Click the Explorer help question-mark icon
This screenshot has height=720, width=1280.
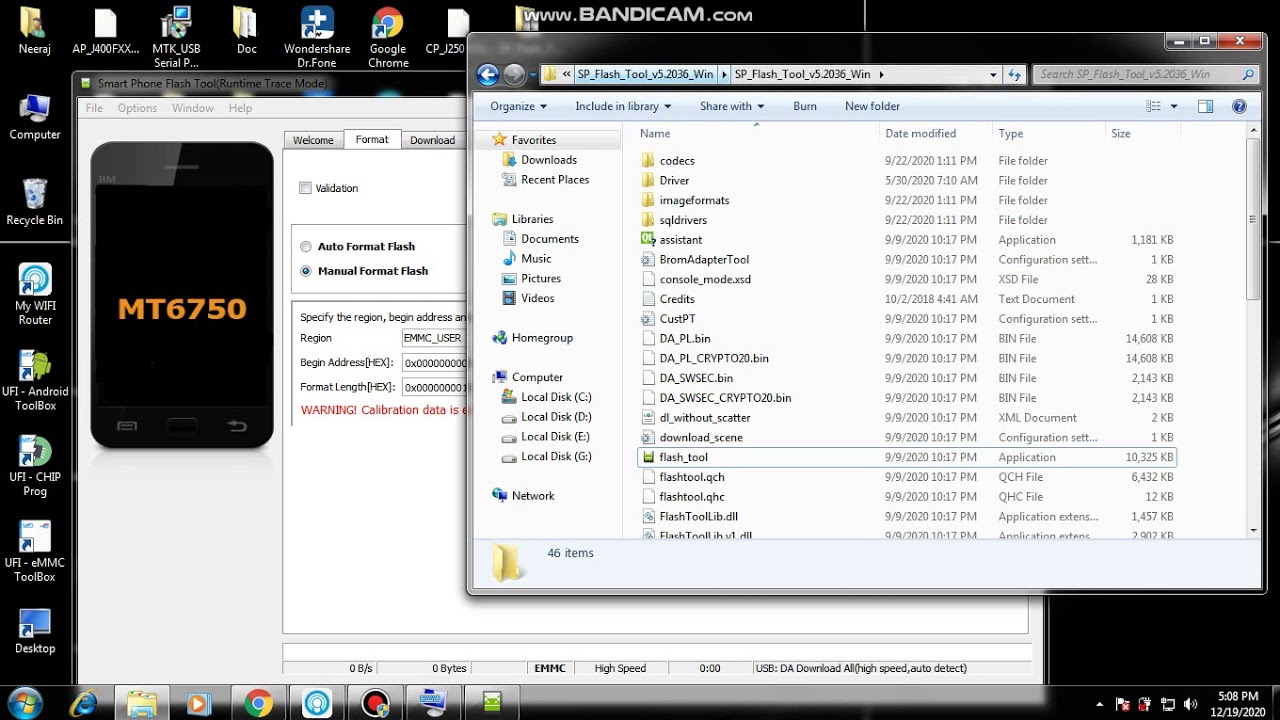click(1239, 106)
